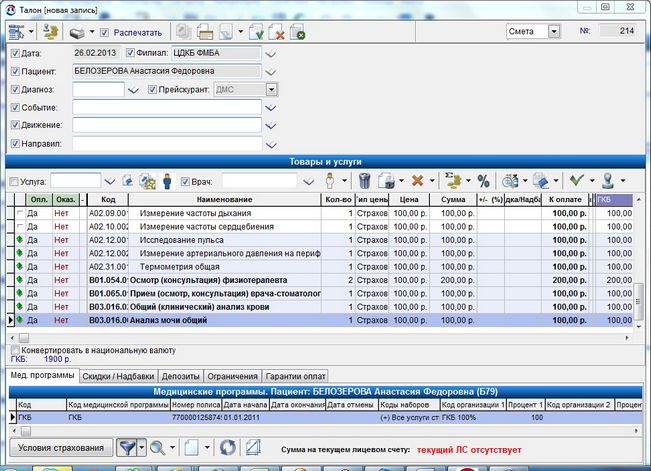Click the Цена column header
This screenshot has width=651, height=471.
coord(409,200)
